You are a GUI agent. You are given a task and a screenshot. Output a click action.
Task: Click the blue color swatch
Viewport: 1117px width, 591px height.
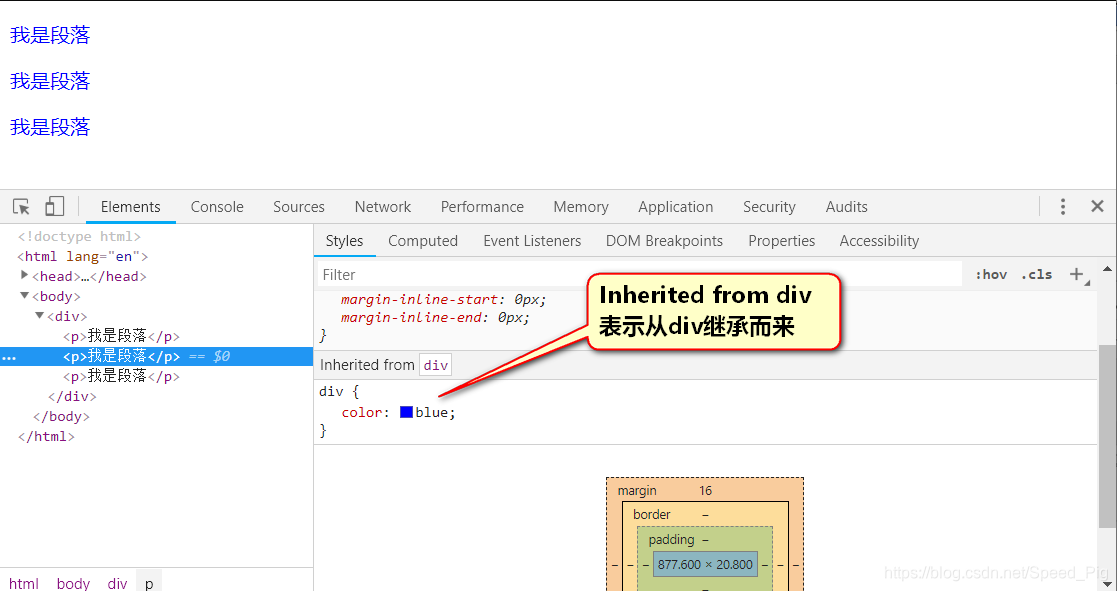(406, 412)
